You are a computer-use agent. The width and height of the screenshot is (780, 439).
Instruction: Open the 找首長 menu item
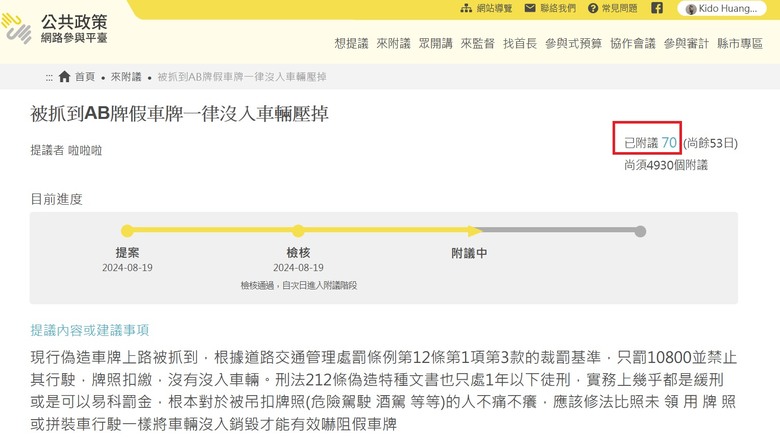tap(520, 44)
